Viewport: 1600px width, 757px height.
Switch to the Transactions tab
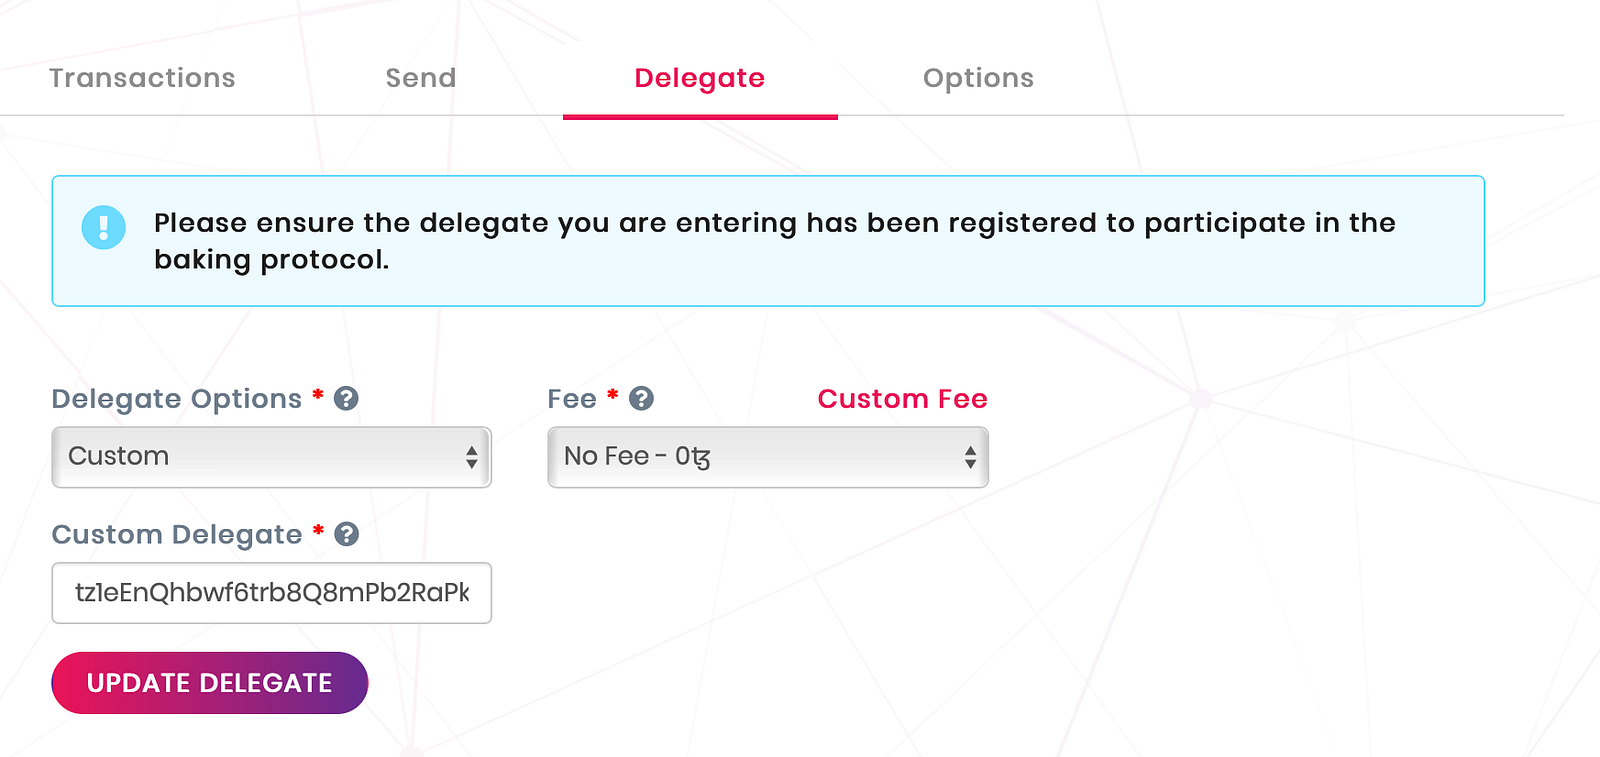(x=142, y=78)
